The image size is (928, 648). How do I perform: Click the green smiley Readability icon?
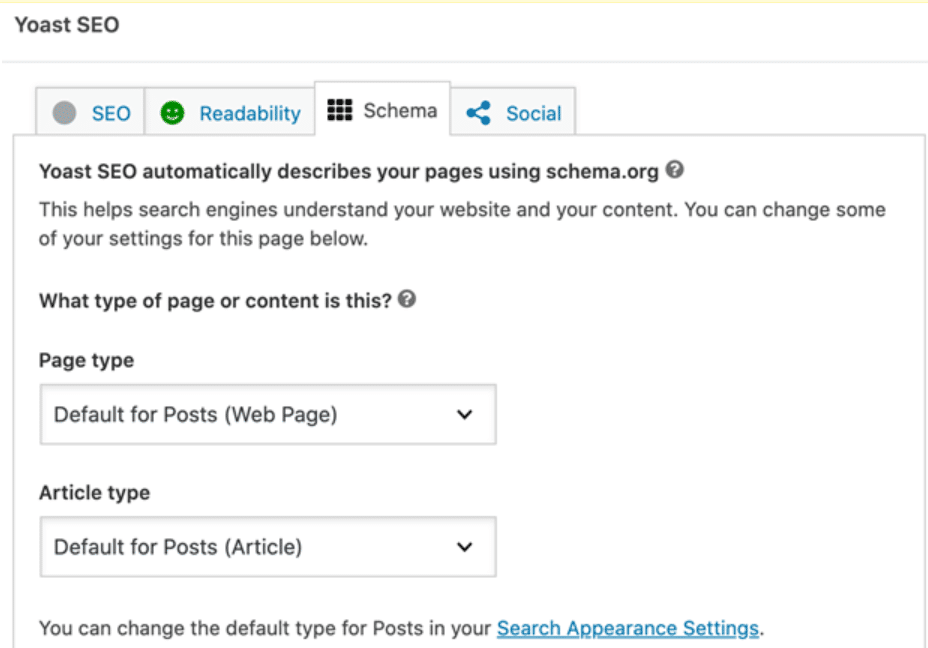click(173, 113)
